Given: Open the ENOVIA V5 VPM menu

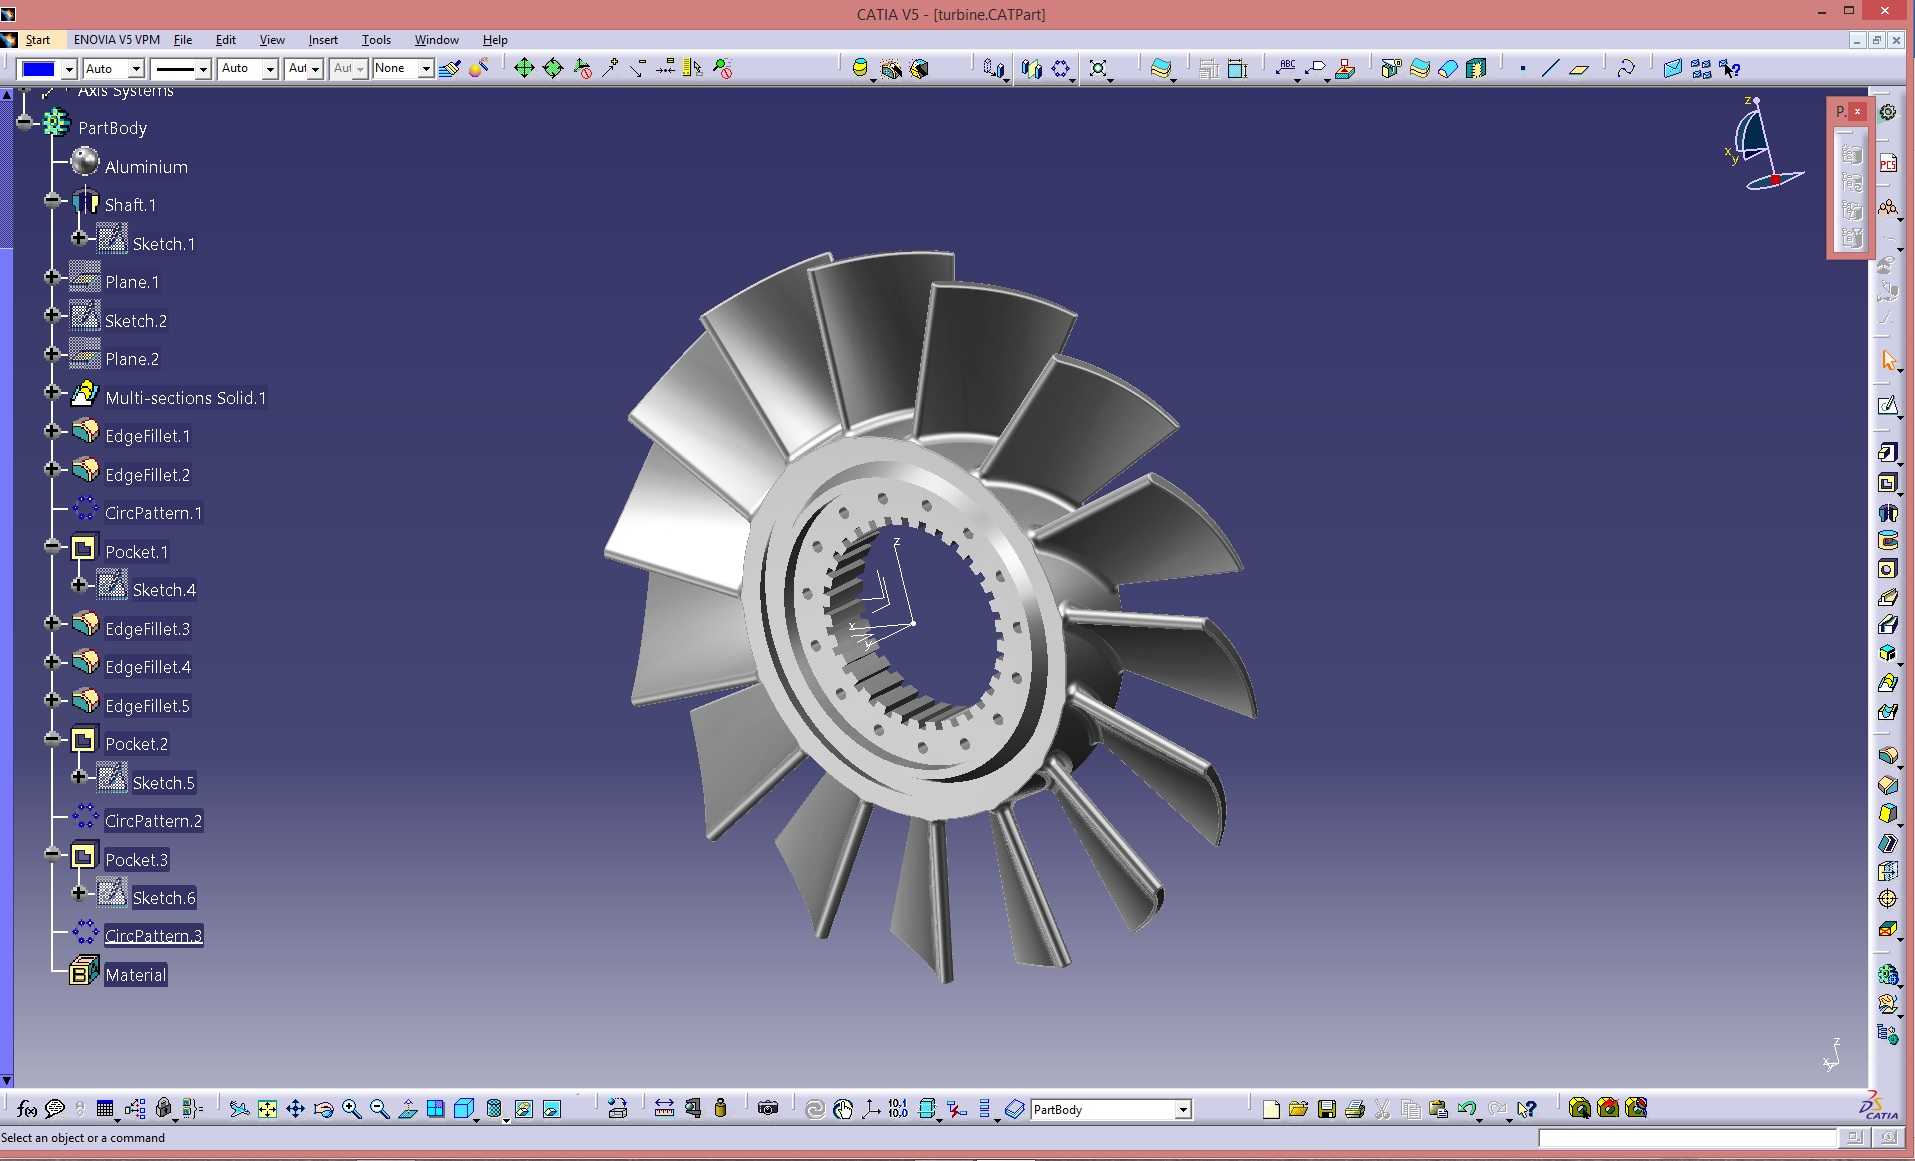Looking at the screenshot, I should (116, 40).
